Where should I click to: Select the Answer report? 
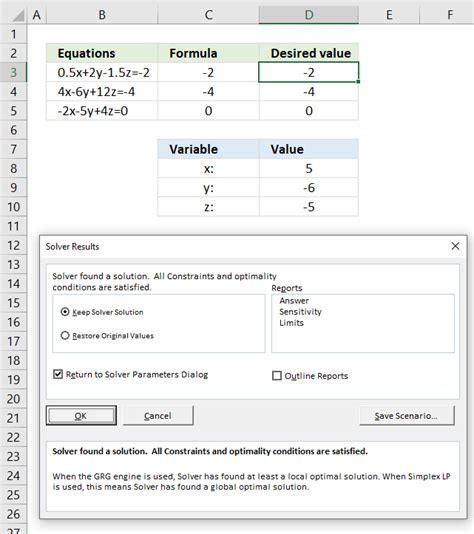click(x=294, y=301)
